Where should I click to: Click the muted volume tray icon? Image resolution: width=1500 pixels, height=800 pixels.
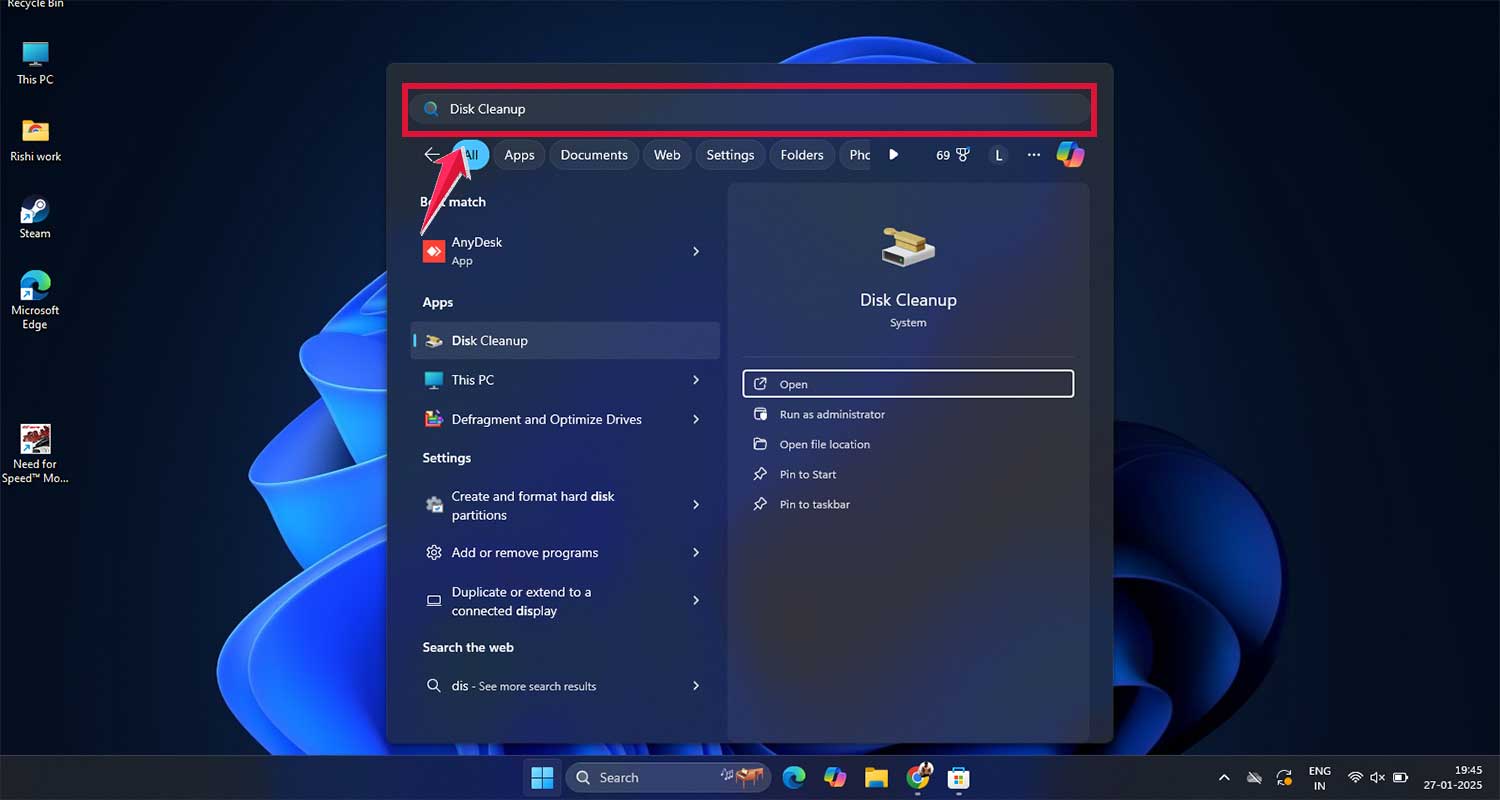point(1377,777)
